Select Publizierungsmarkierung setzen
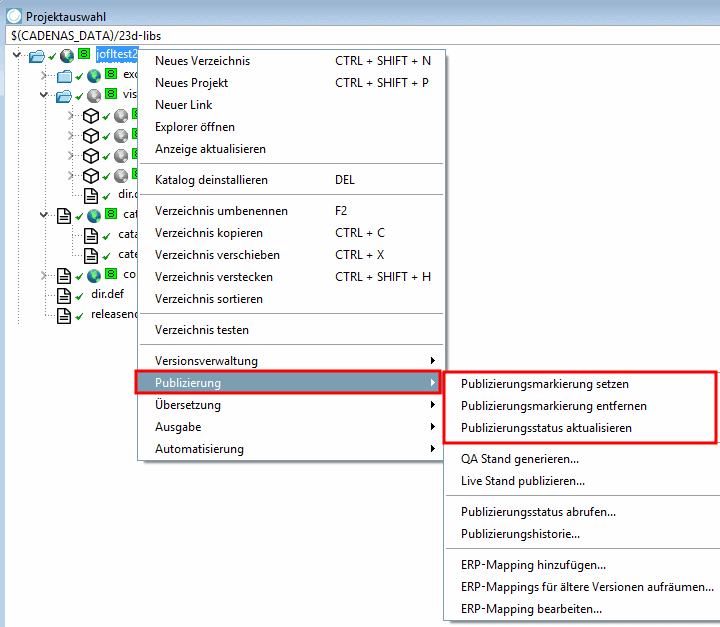The width and height of the screenshot is (720, 627). pyautogui.click(x=545, y=384)
